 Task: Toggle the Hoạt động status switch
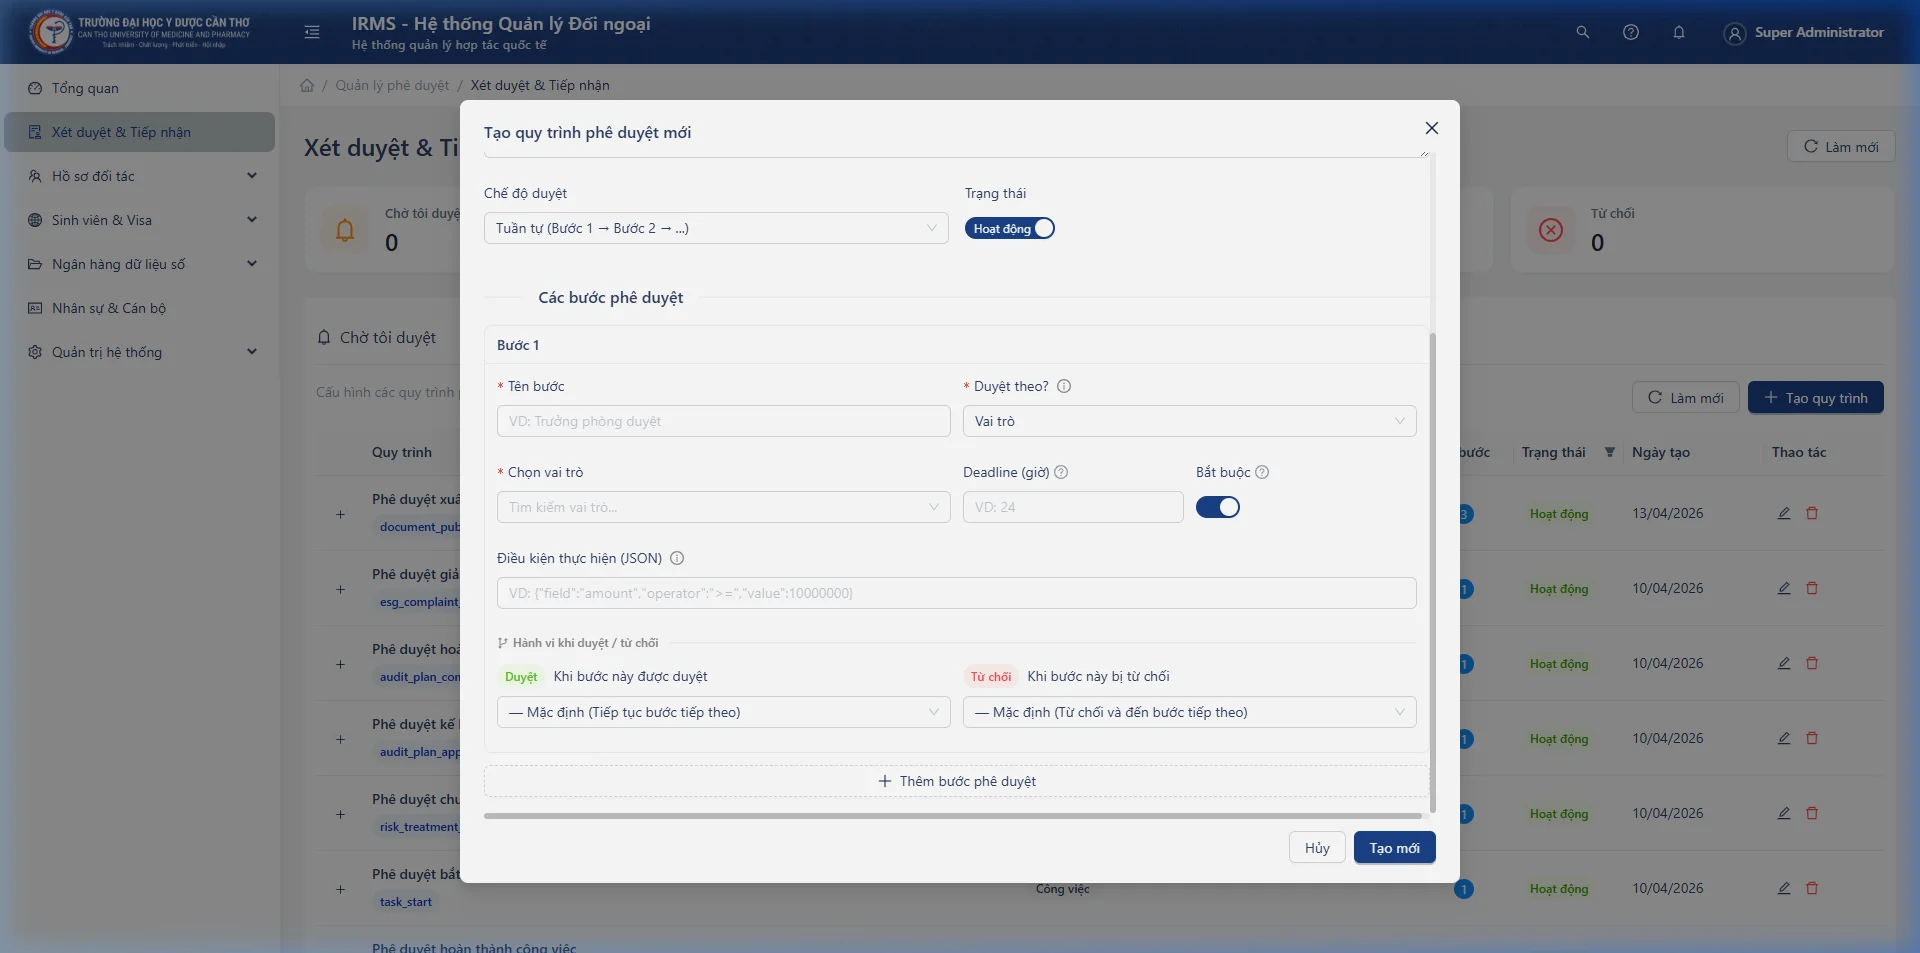[1010, 228]
